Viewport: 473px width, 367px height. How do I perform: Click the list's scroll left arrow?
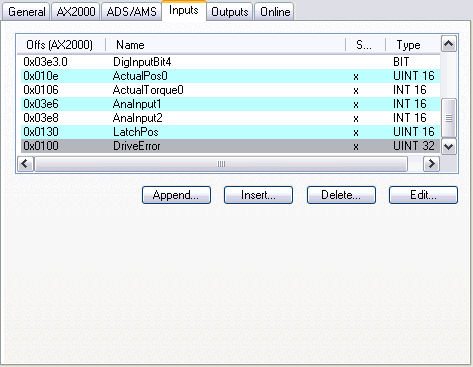pos(25,164)
